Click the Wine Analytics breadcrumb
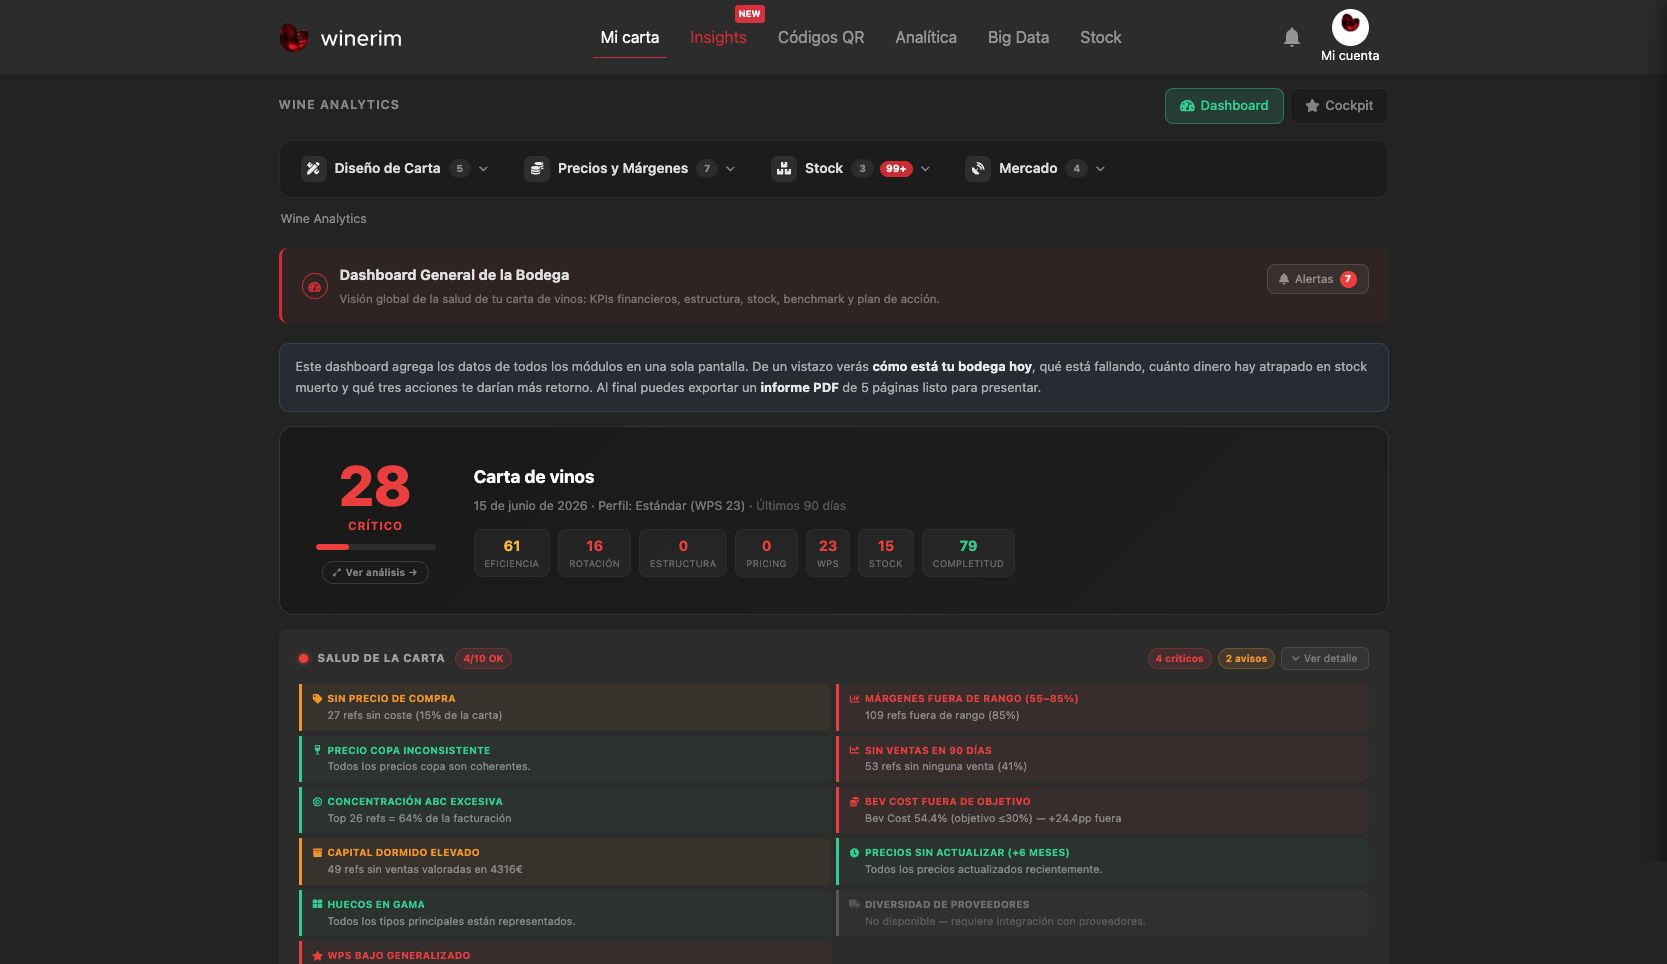 tap(323, 218)
